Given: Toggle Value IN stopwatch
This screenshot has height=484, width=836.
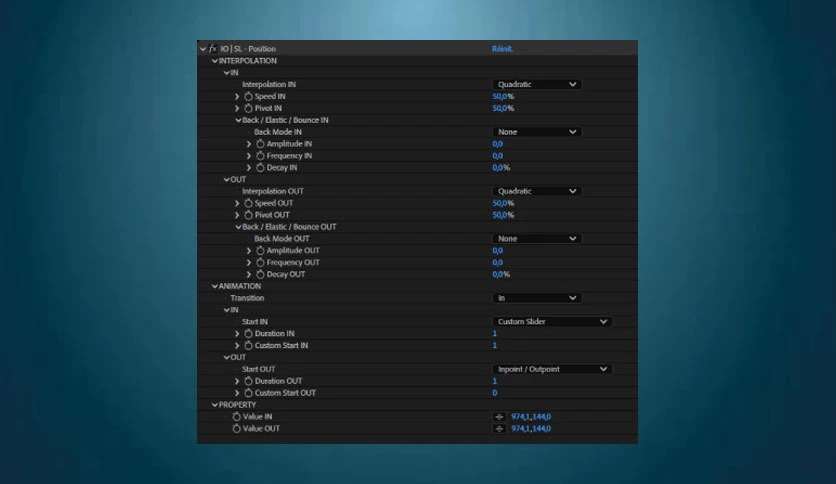Looking at the screenshot, I should [x=237, y=416].
